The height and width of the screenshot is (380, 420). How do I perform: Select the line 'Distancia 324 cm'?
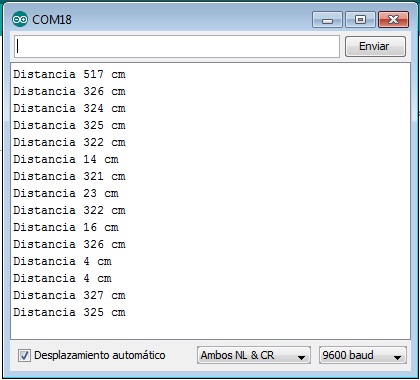pyautogui.click(x=69, y=108)
